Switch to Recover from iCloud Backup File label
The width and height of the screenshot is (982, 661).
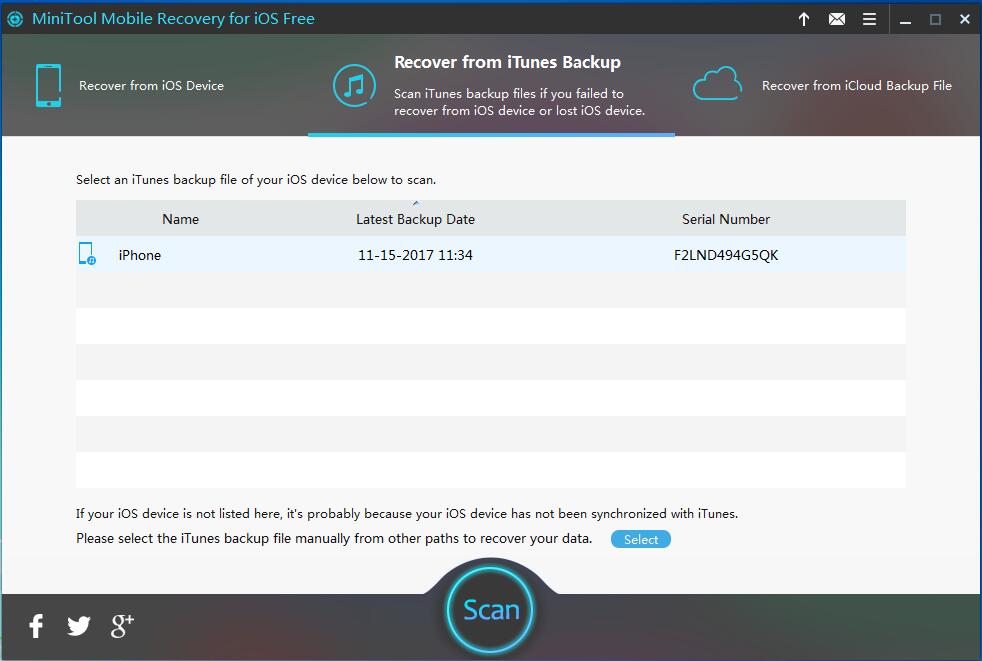tap(856, 86)
